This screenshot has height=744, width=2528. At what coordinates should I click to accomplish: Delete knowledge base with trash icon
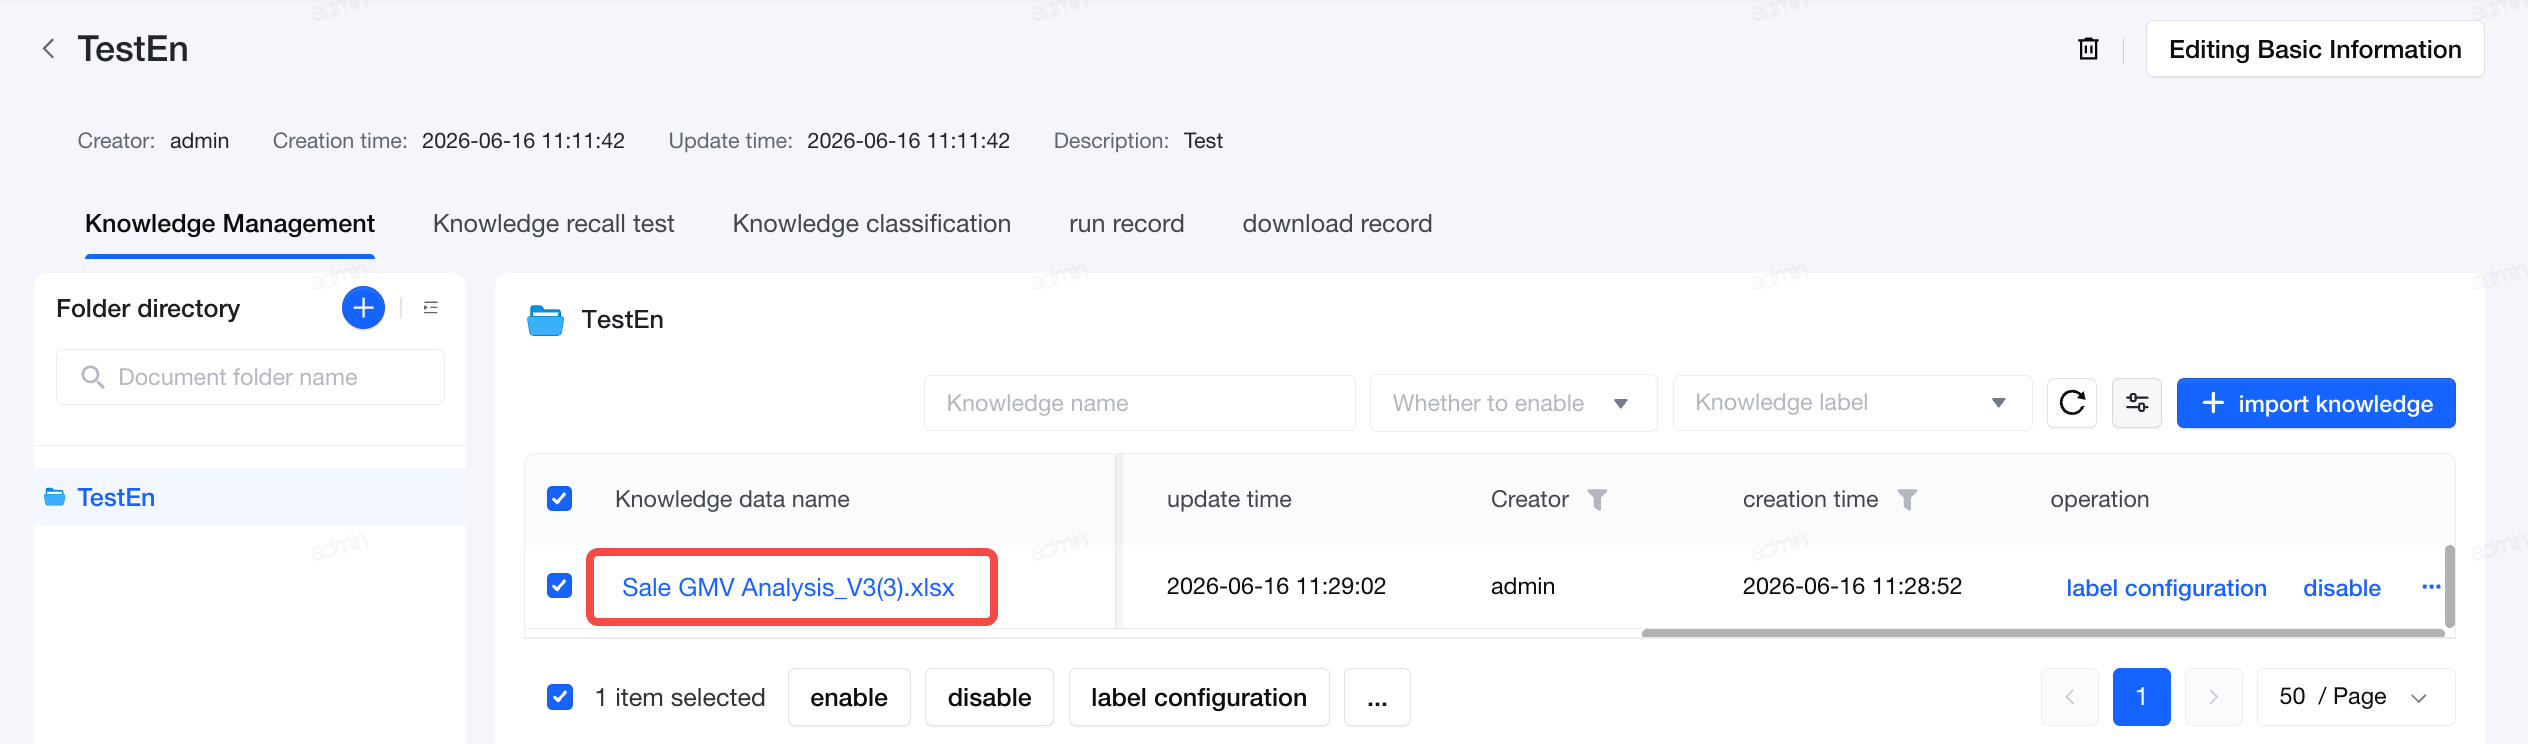[x=2088, y=49]
